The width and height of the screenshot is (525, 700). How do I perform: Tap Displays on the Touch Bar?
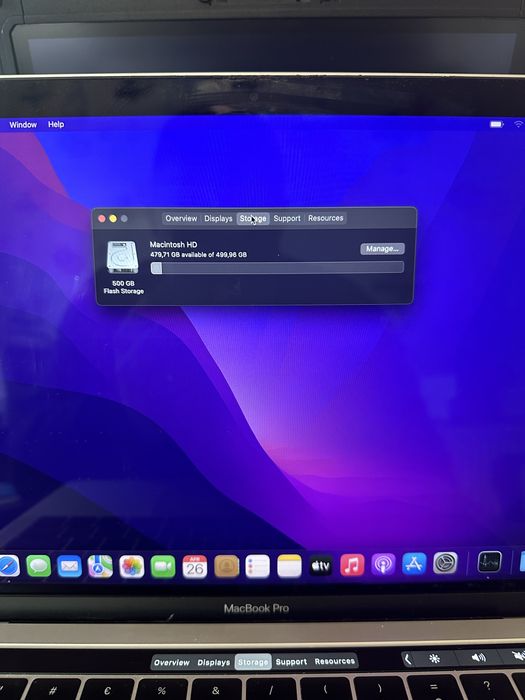tap(213, 662)
